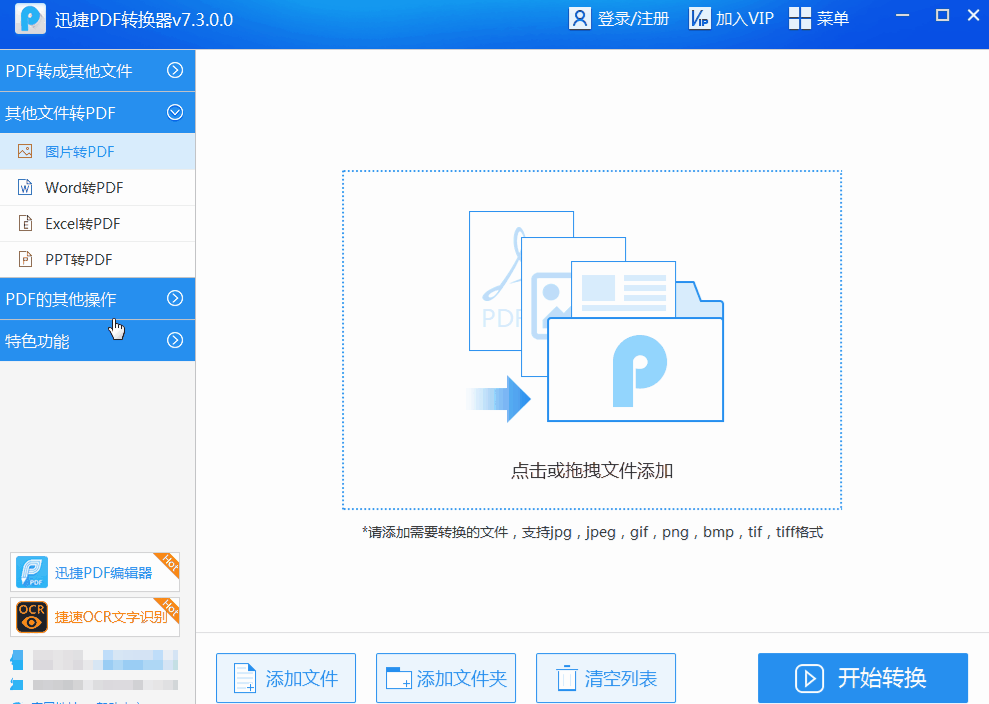Viewport: 989px width, 704px height.
Task: Click 点击或拖拽文件添加 text
Action: coord(592,471)
